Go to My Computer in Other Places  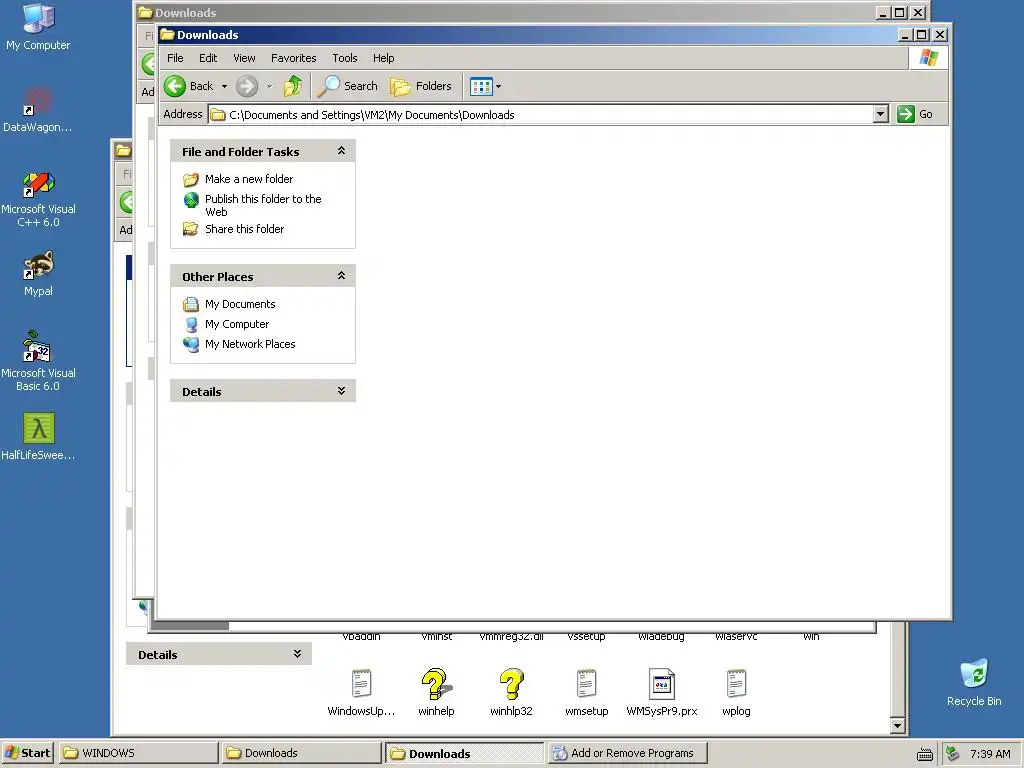coord(236,325)
